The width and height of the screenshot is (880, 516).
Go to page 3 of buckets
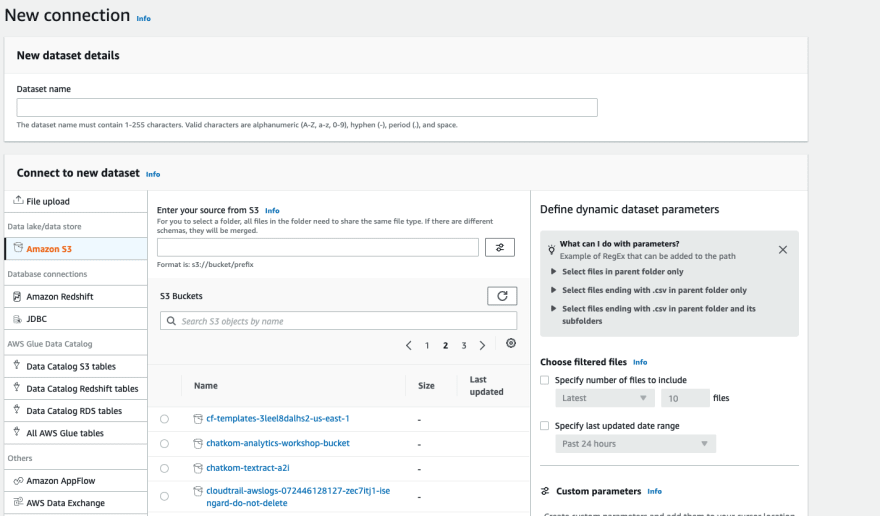(464, 346)
